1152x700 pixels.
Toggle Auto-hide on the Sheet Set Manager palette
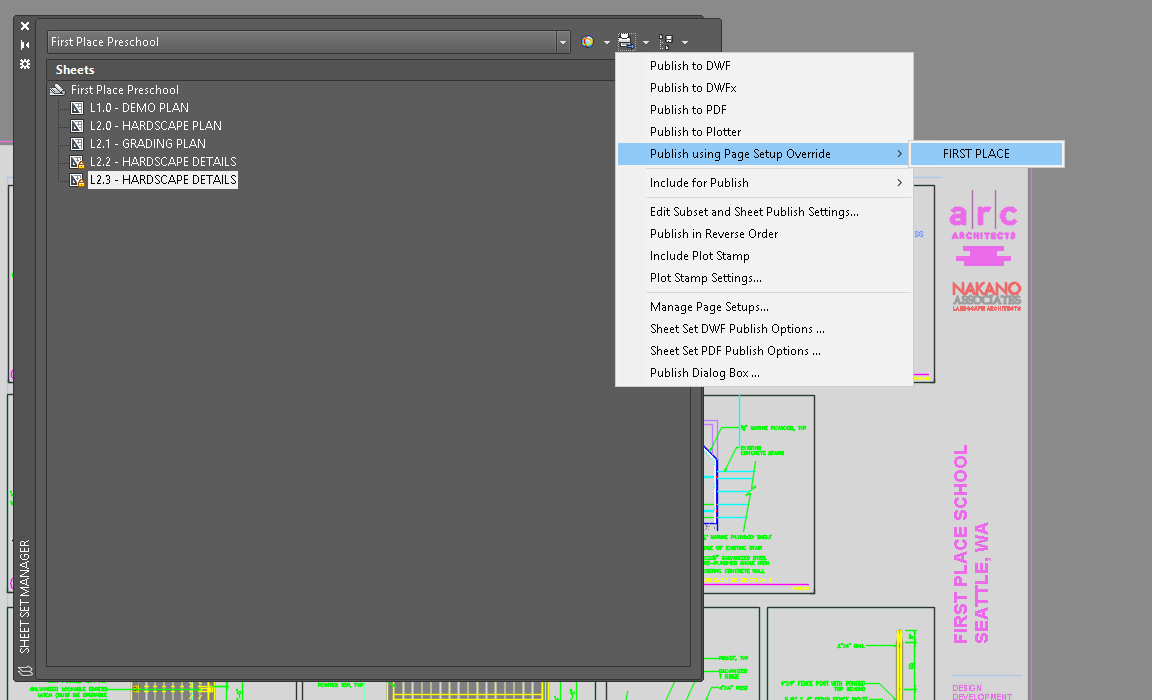(25, 44)
